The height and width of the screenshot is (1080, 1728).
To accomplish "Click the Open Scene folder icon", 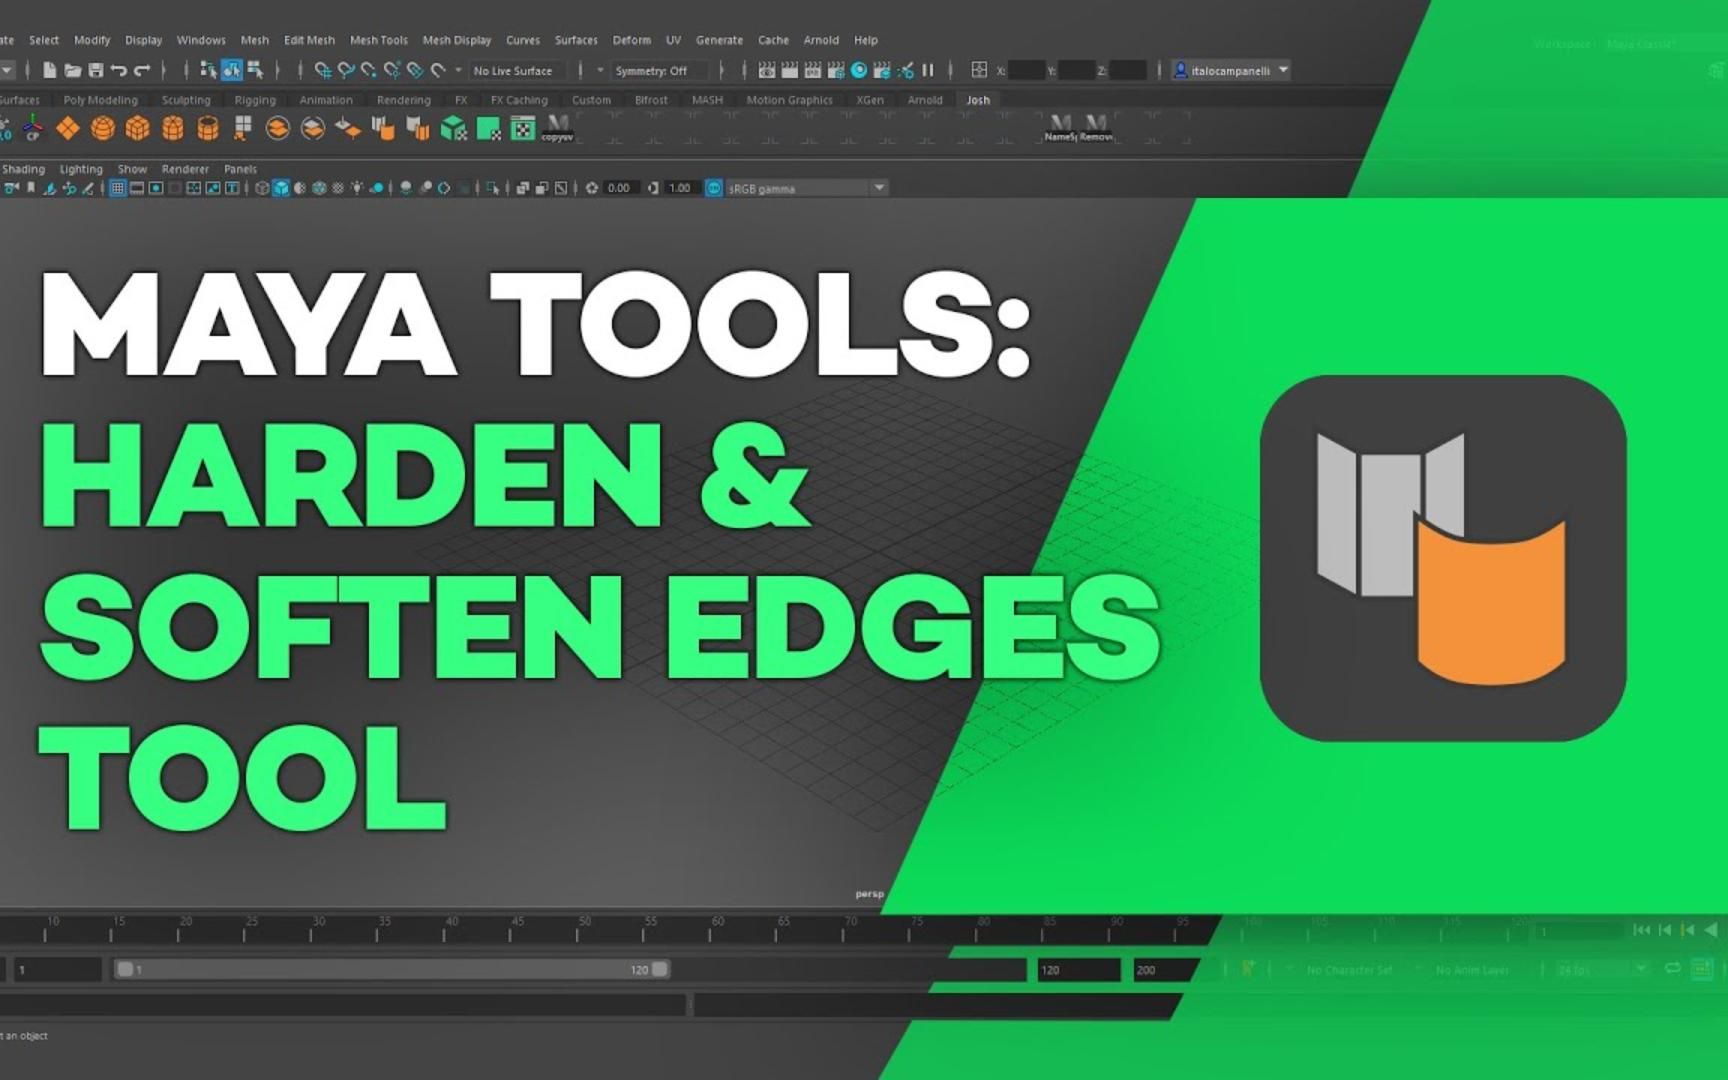I will pos(73,70).
